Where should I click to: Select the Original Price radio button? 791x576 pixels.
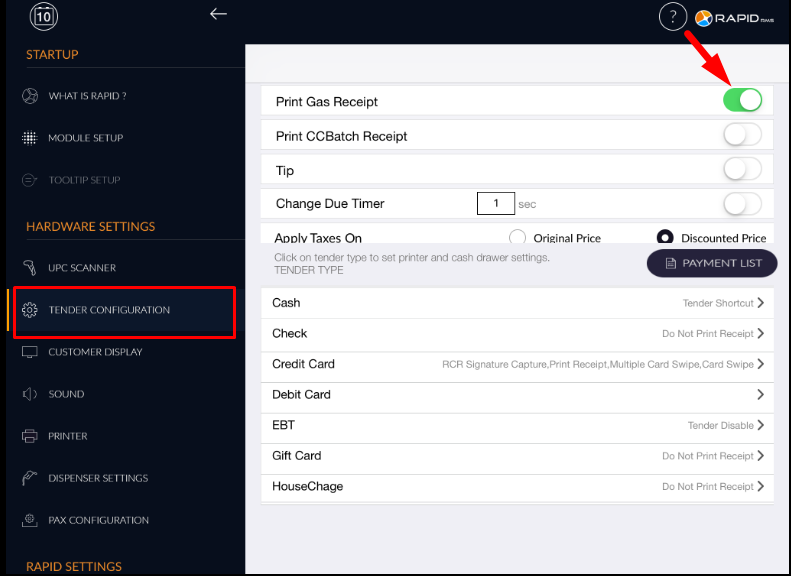pyautogui.click(x=518, y=238)
